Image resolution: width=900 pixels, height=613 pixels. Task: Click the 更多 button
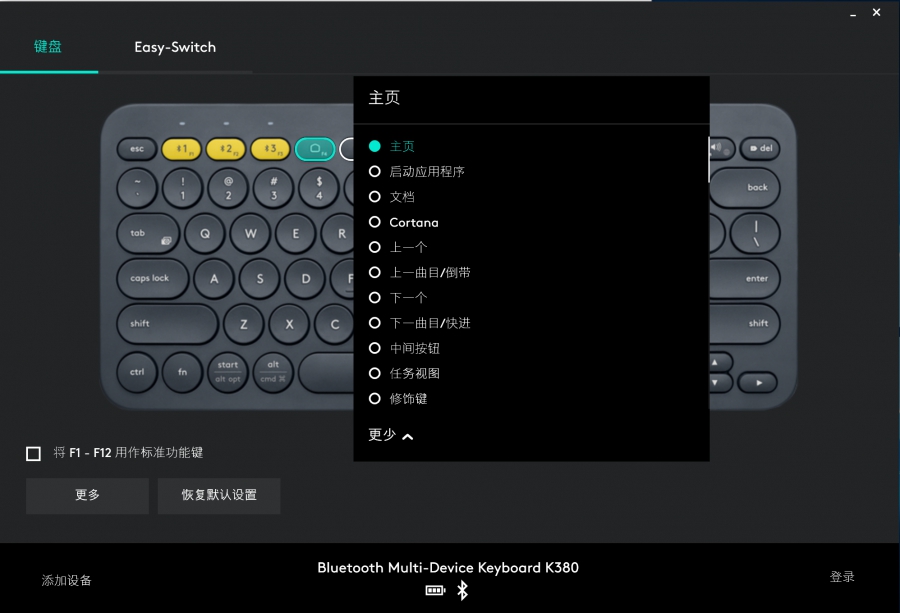tap(87, 495)
